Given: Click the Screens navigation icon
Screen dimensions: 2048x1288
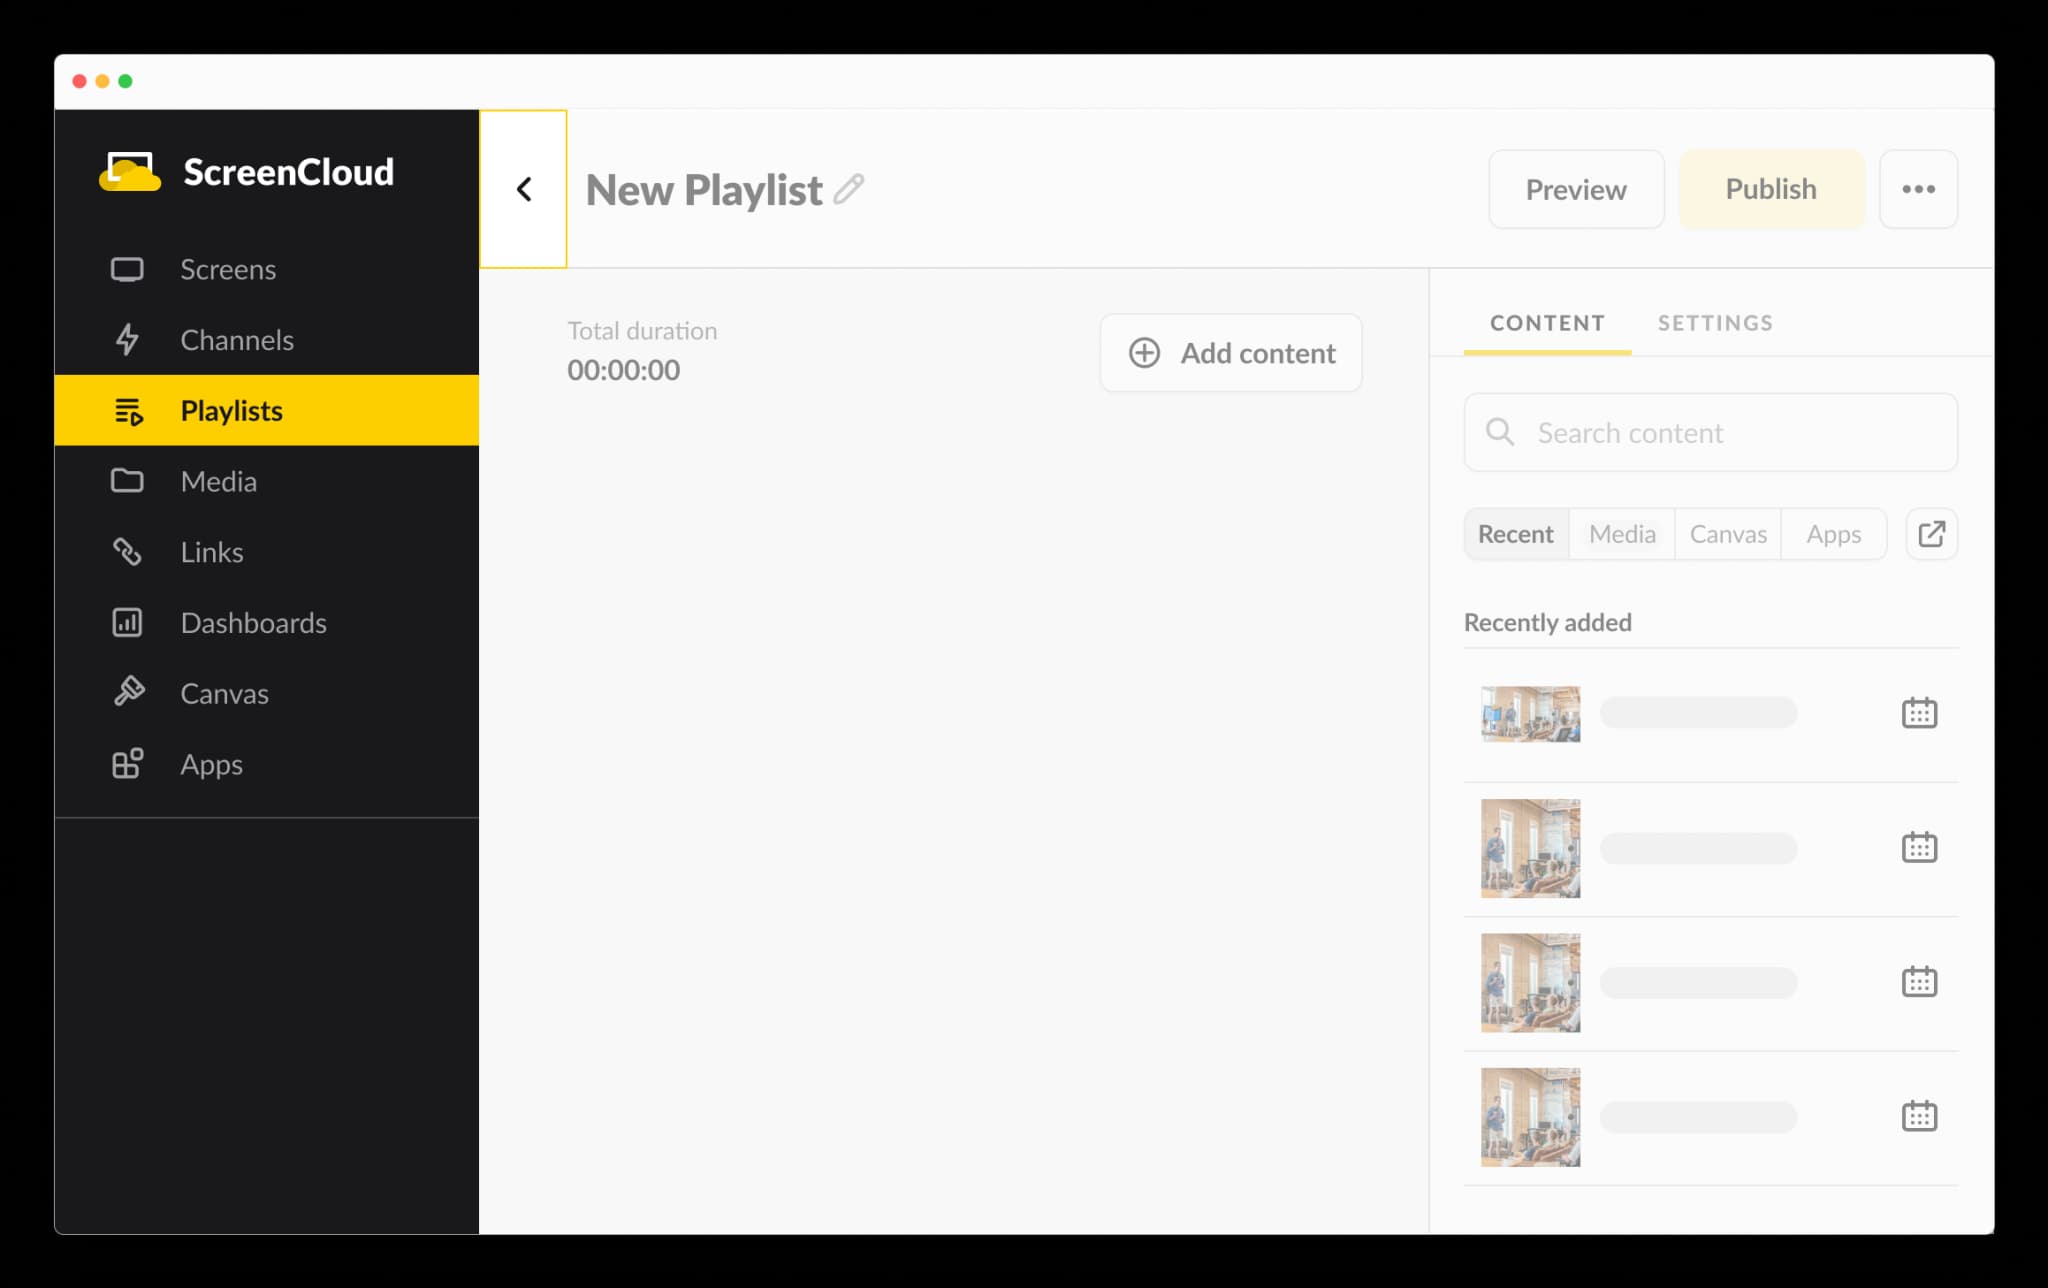Looking at the screenshot, I should [128, 269].
